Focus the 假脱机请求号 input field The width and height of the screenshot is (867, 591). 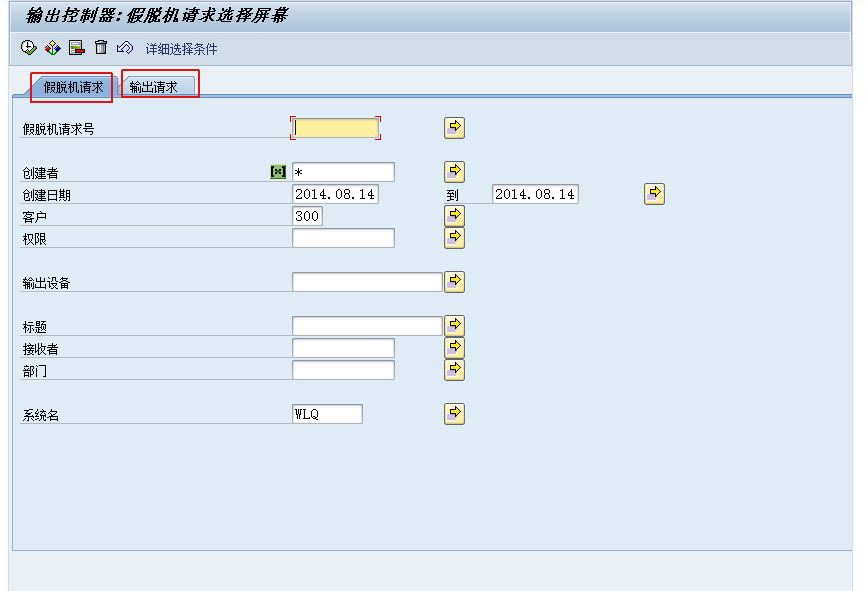[x=336, y=128]
